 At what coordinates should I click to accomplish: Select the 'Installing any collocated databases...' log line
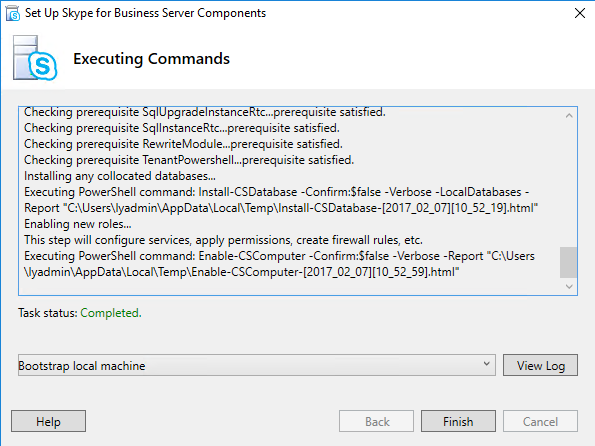[x=120, y=176]
